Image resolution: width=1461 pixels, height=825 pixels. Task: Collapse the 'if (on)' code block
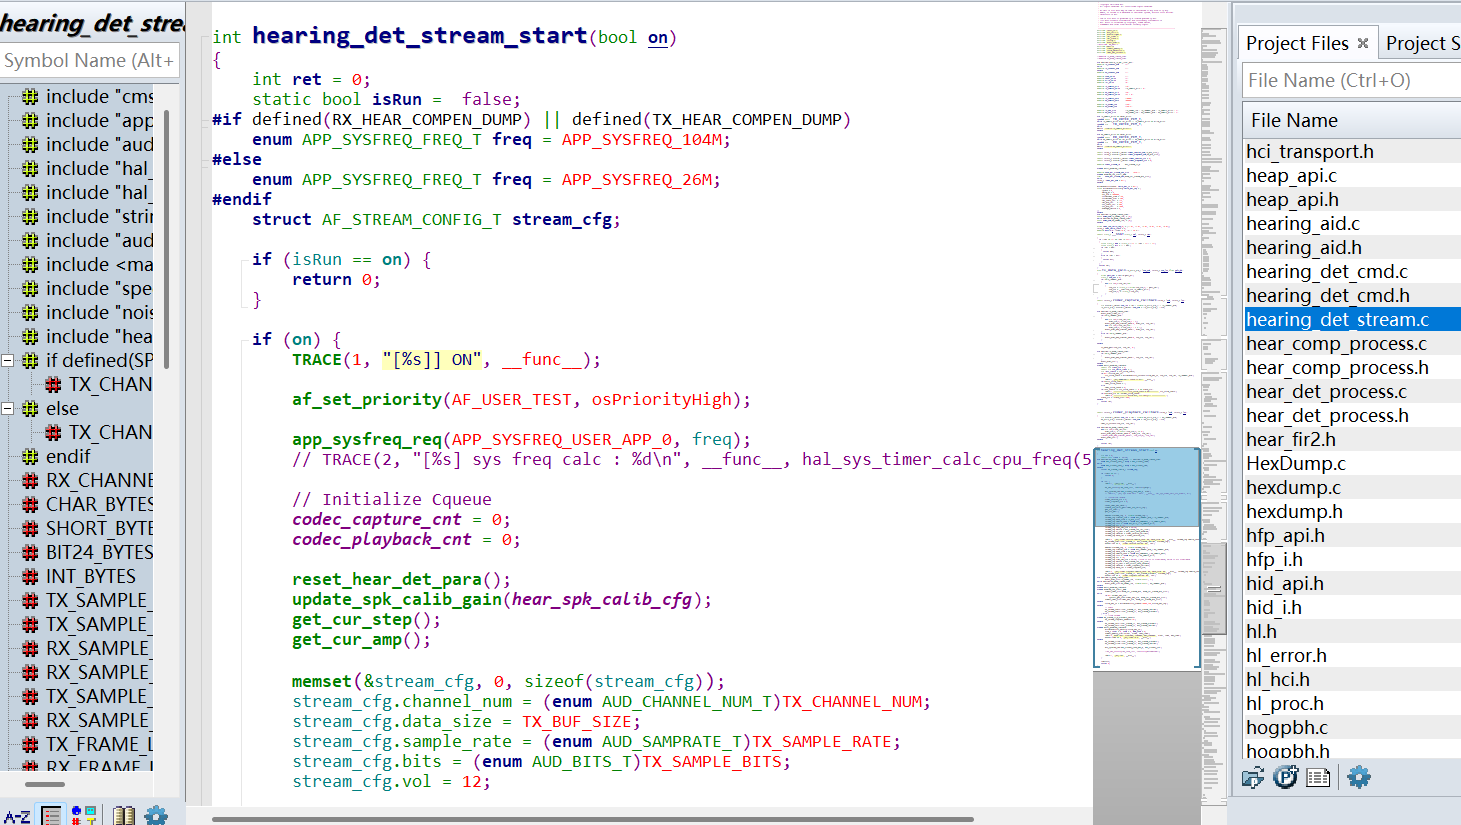(x=243, y=340)
